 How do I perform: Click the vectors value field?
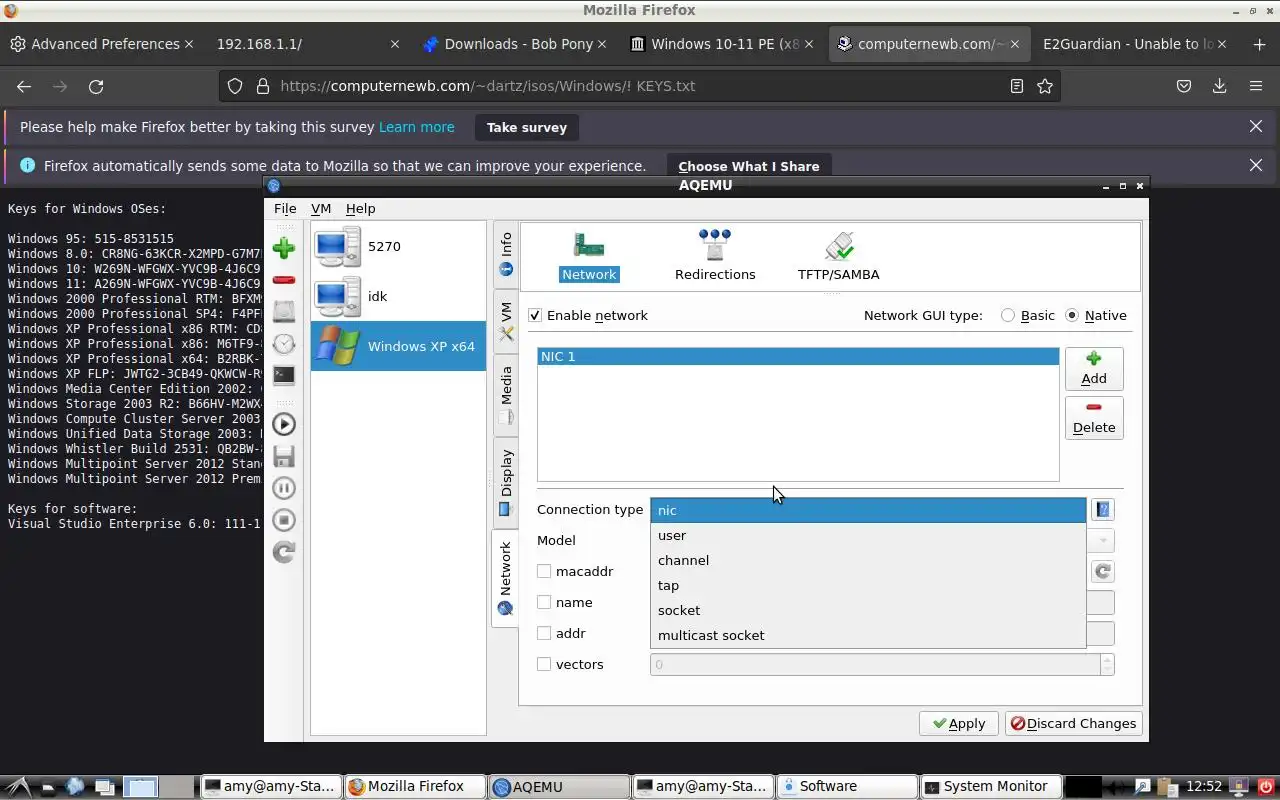pos(875,664)
